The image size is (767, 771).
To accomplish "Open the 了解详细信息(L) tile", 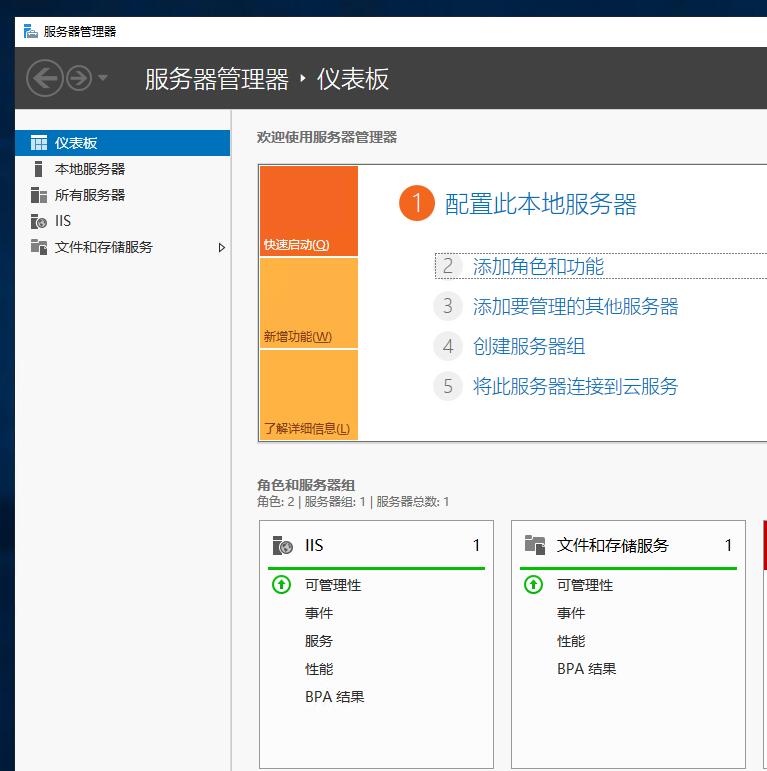I will point(309,395).
